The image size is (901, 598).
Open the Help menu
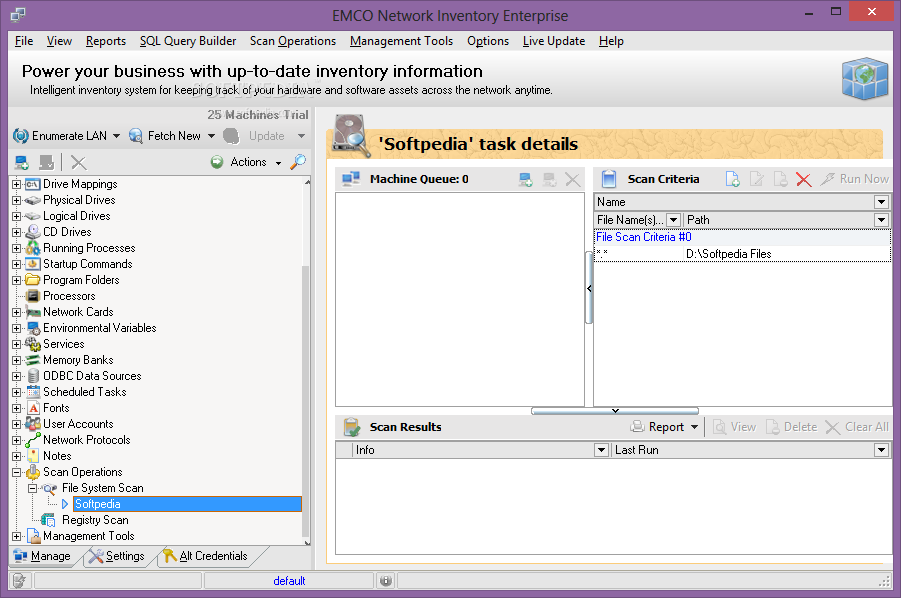click(x=611, y=41)
